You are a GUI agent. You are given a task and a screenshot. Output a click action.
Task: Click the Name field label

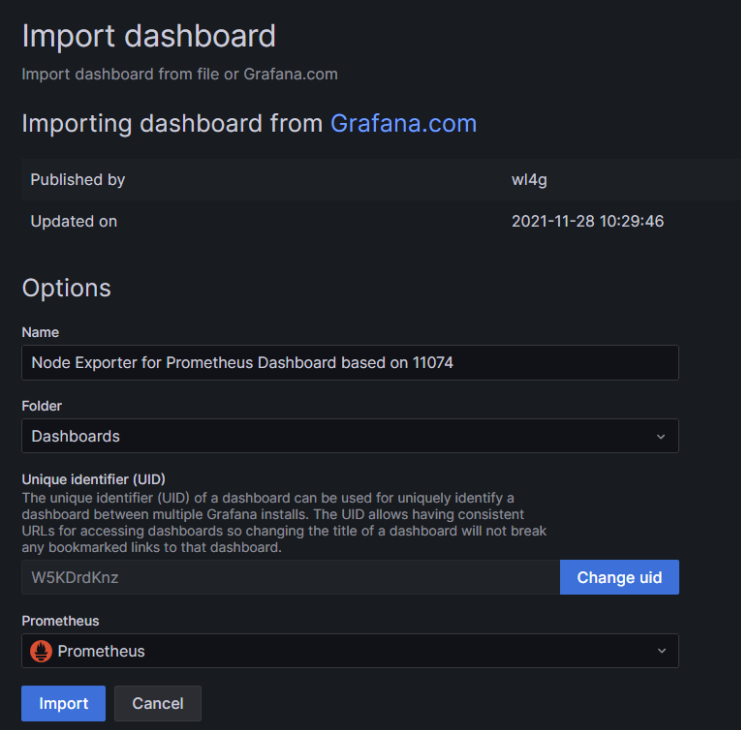tap(40, 332)
